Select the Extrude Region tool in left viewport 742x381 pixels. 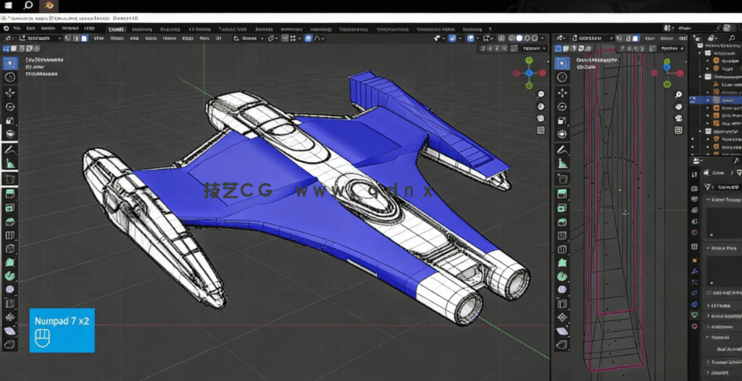[x=10, y=194]
